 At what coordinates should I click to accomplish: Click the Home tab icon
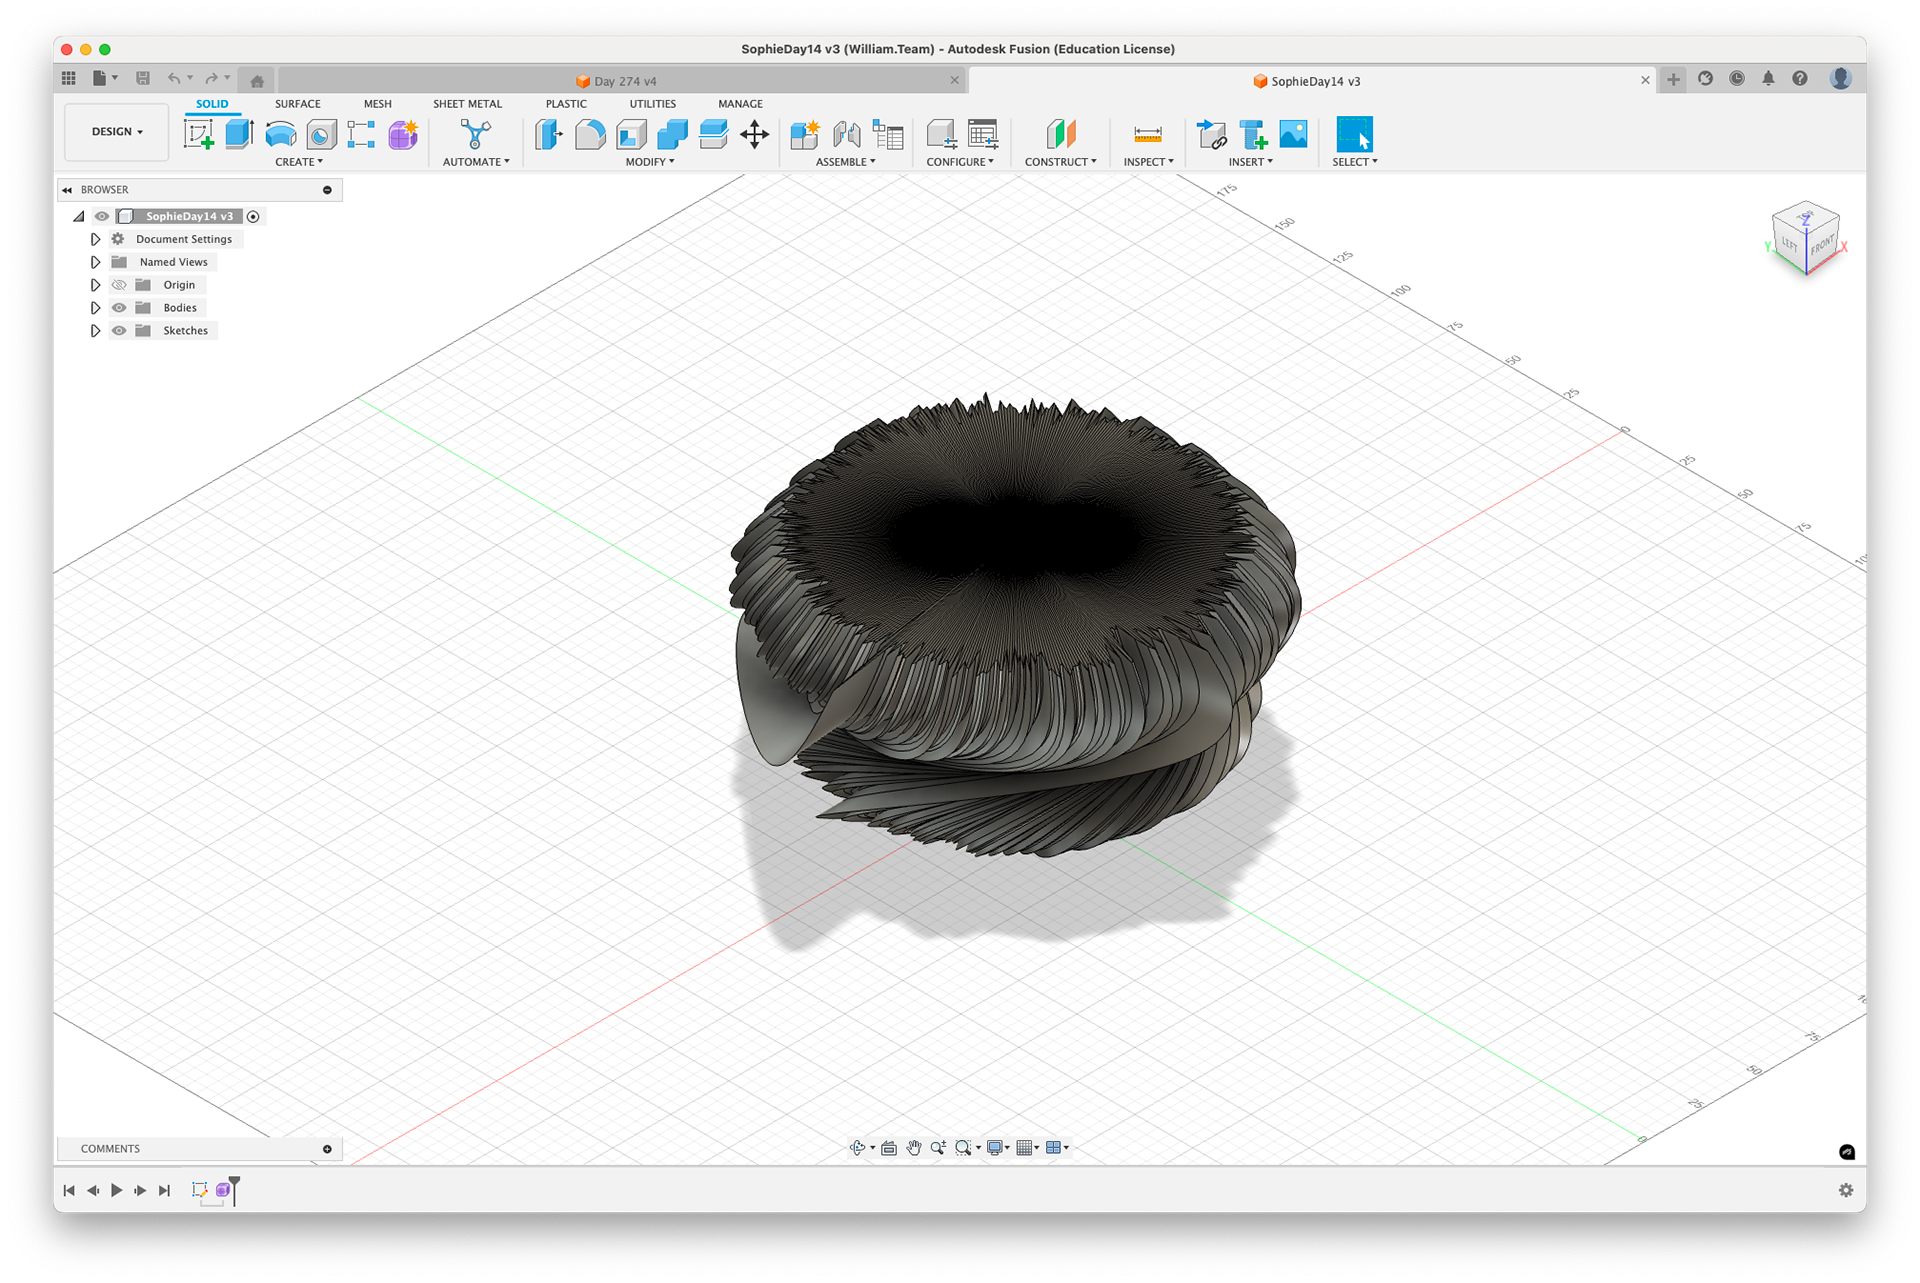tap(257, 81)
